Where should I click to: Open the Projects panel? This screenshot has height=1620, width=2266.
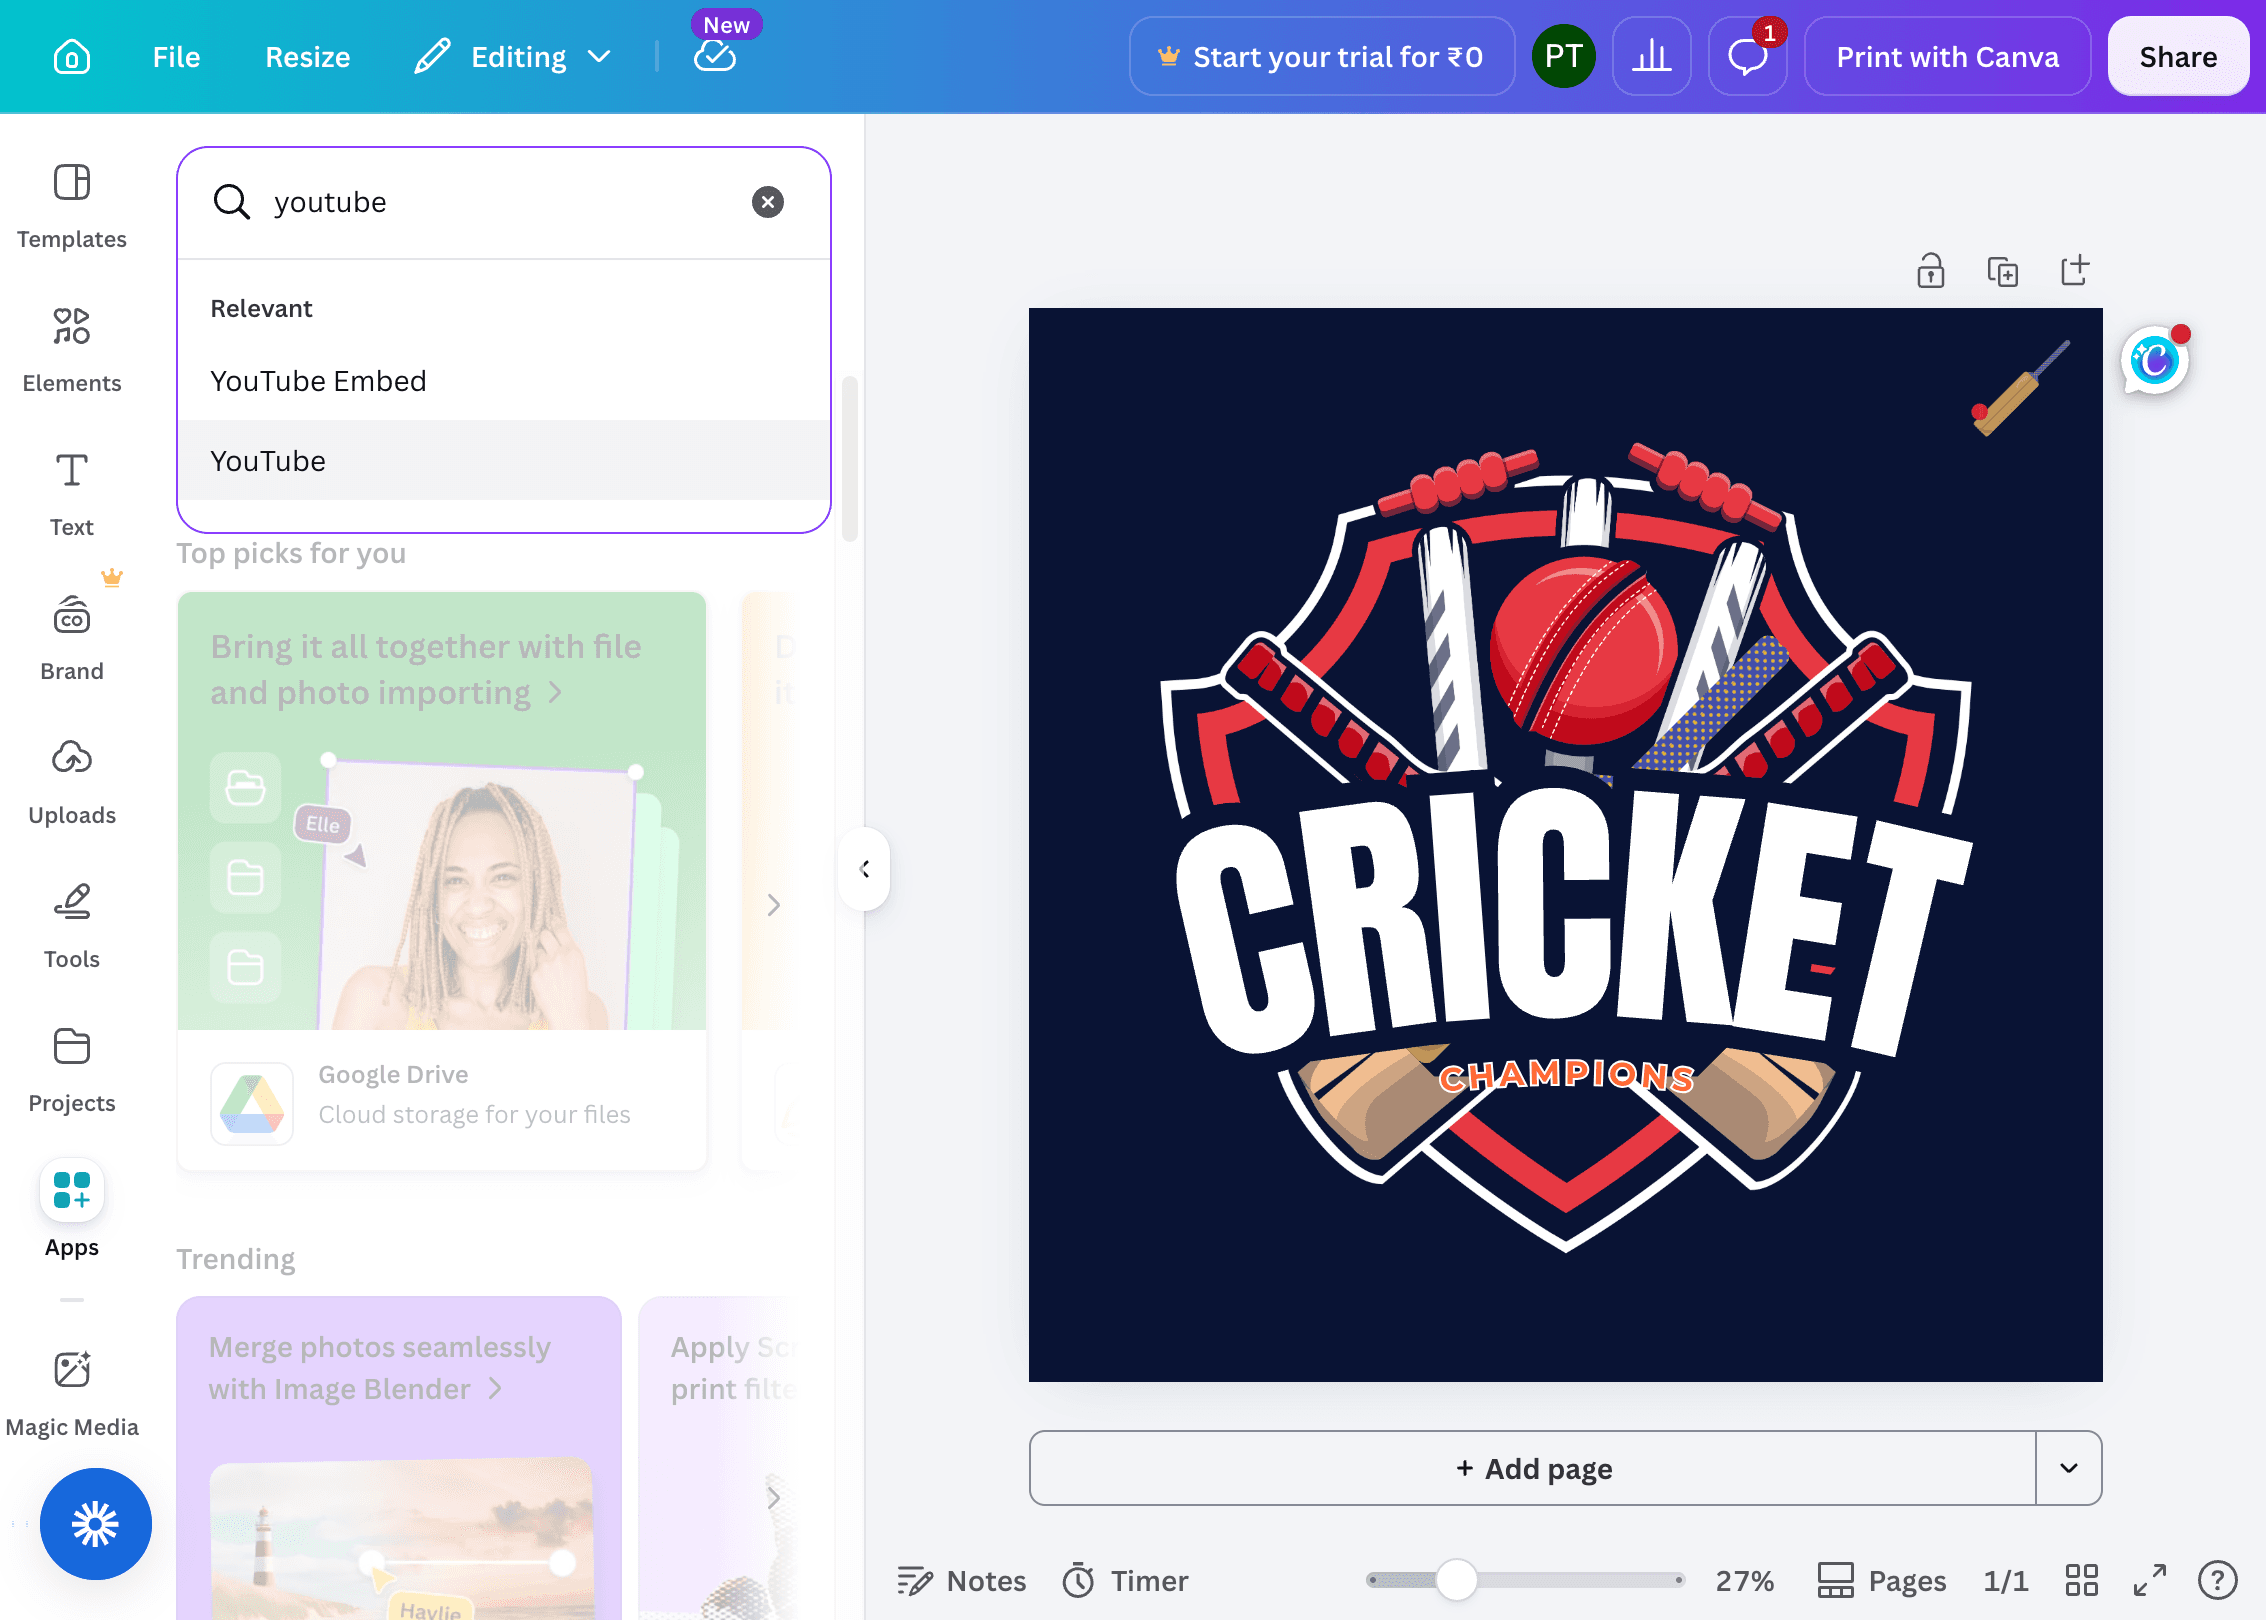click(72, 1071)
